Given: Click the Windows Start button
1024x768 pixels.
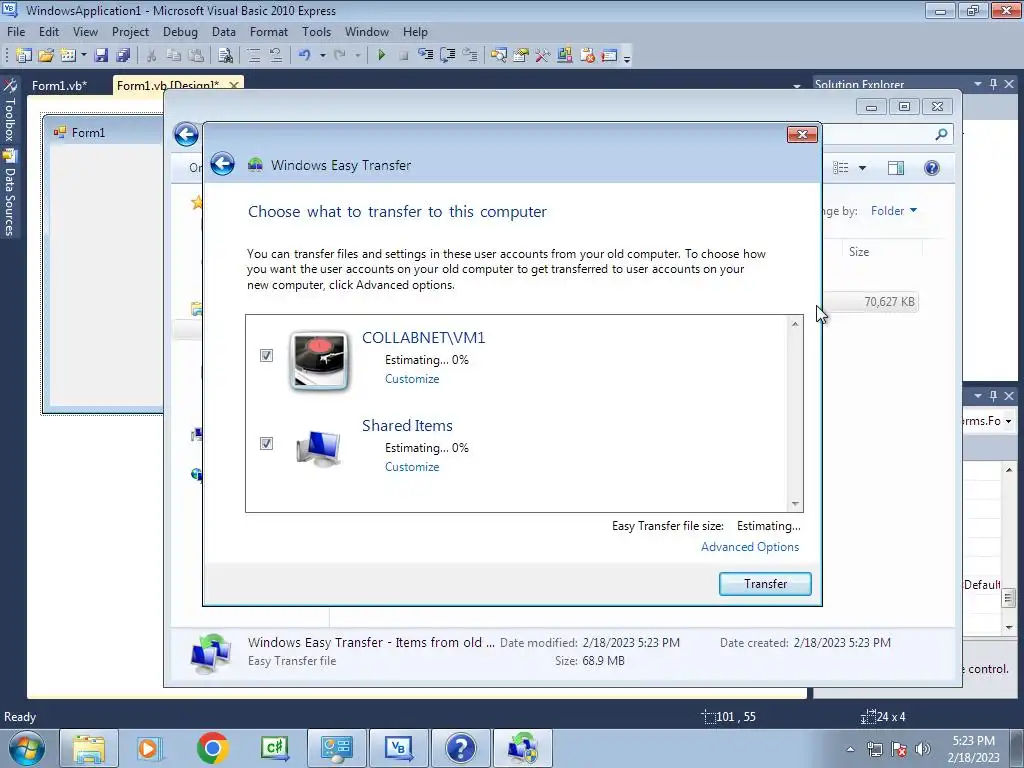Looking at the screenshot, I should click(x=27, y=748).
